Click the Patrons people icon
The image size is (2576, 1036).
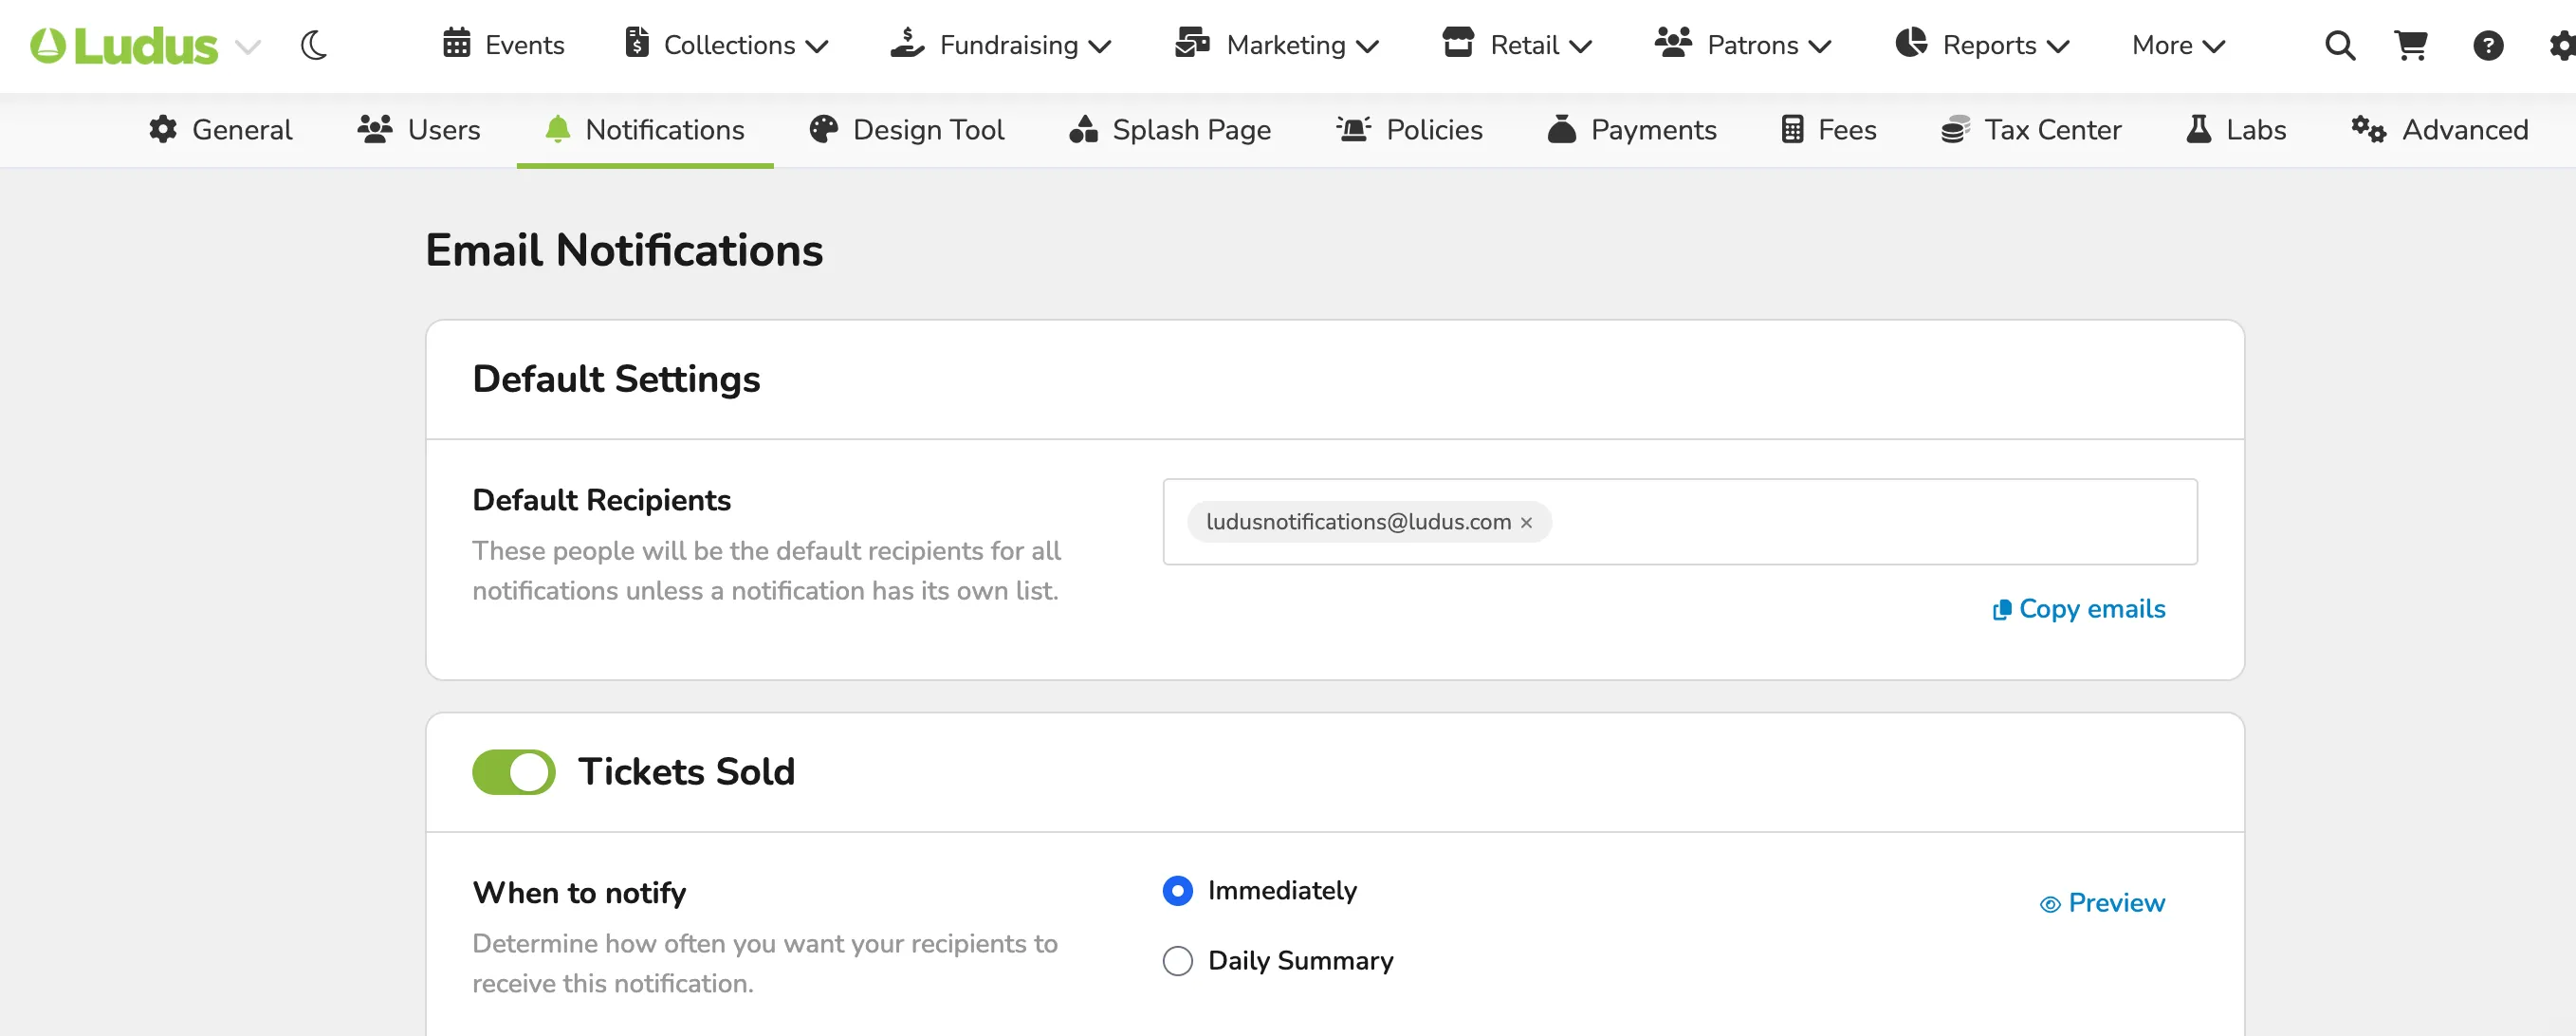[1673, 44]
